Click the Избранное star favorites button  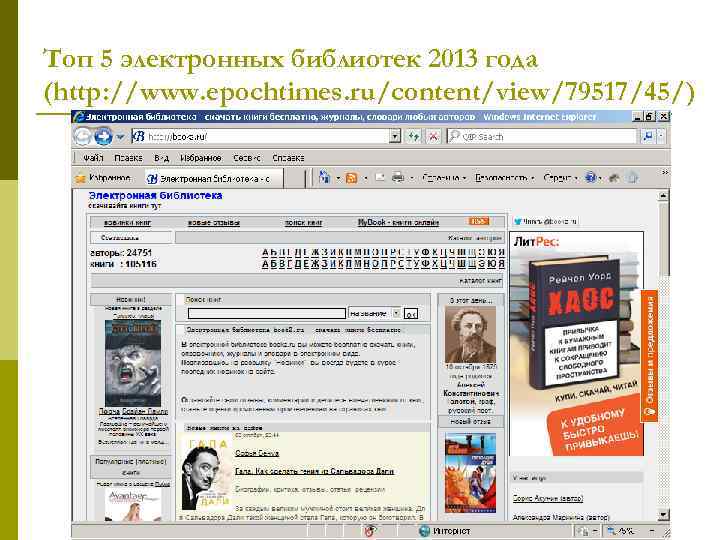pos(105,178)
